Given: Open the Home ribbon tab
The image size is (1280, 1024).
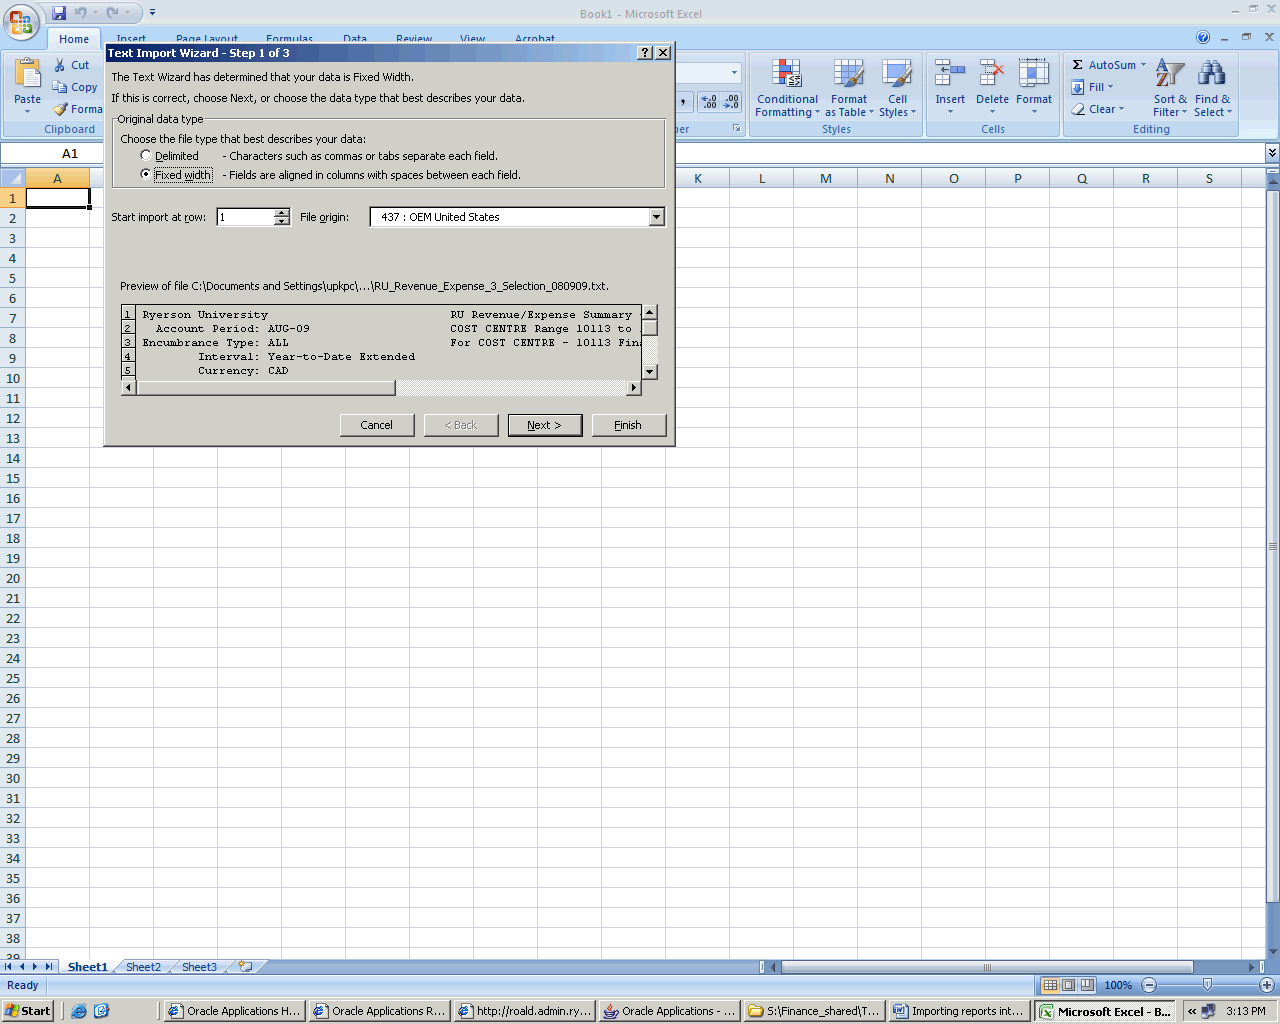Looking at the screenshot, I should 74,39.
